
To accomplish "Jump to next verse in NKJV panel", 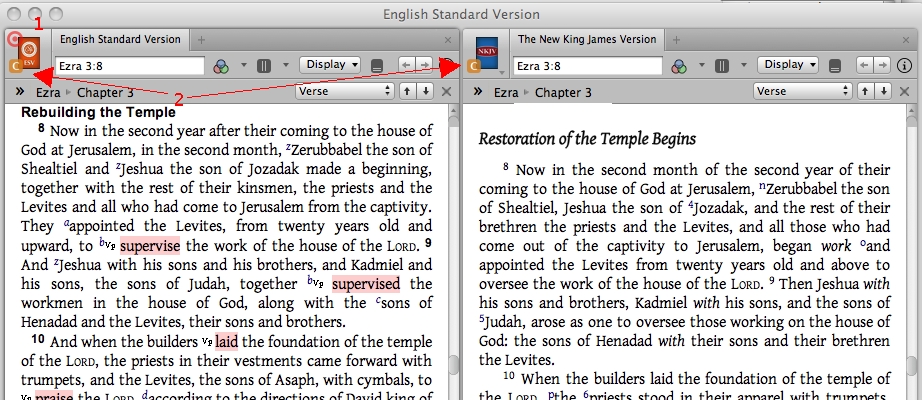I will 884,91.
